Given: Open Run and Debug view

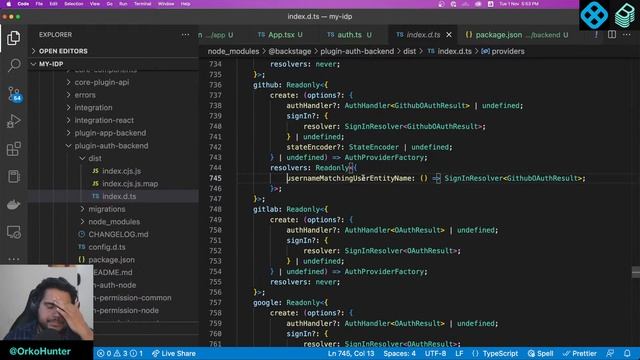Looking at the screenshot, I should [13, 121].
